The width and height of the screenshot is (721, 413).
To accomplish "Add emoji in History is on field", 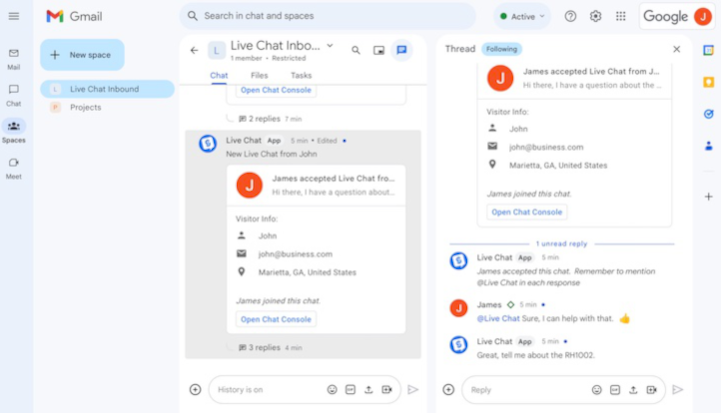I will [x=332, y=389].
